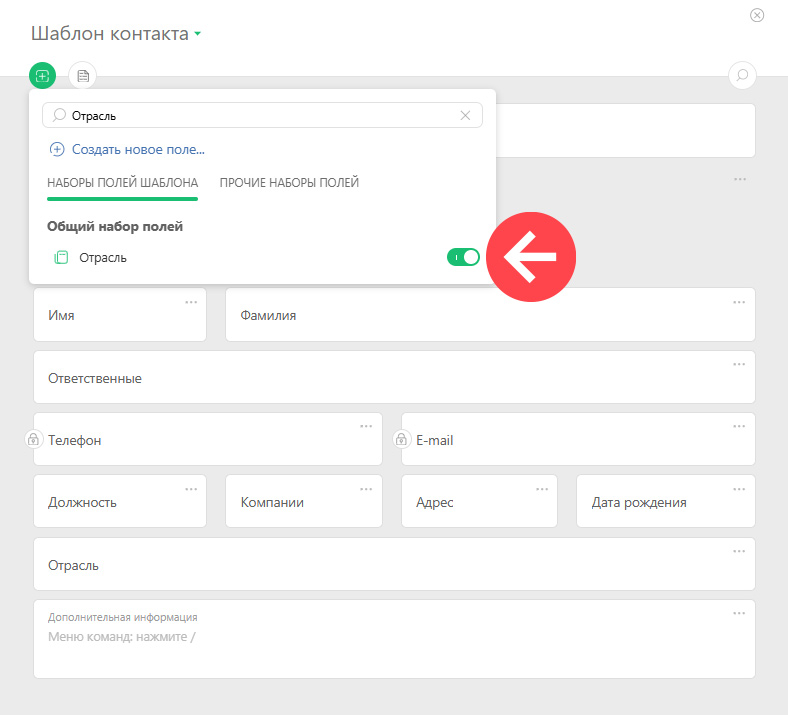
Task: Open the three-dot menu on Дополнительная информация
Action: point(739,613)
